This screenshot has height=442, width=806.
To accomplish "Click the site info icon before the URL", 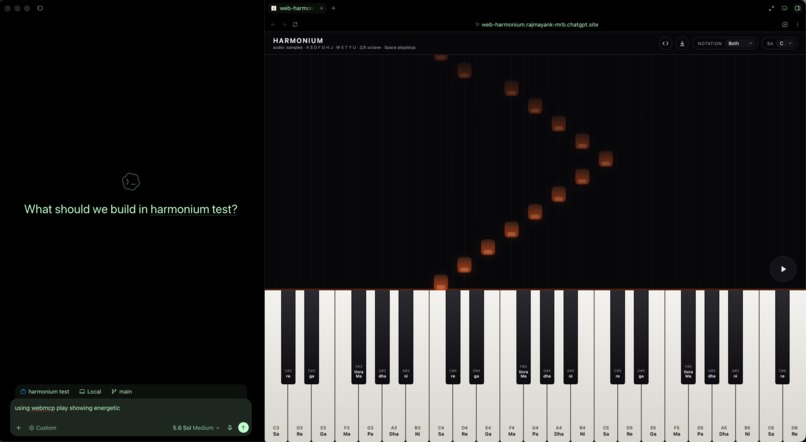I will (477, 24).
